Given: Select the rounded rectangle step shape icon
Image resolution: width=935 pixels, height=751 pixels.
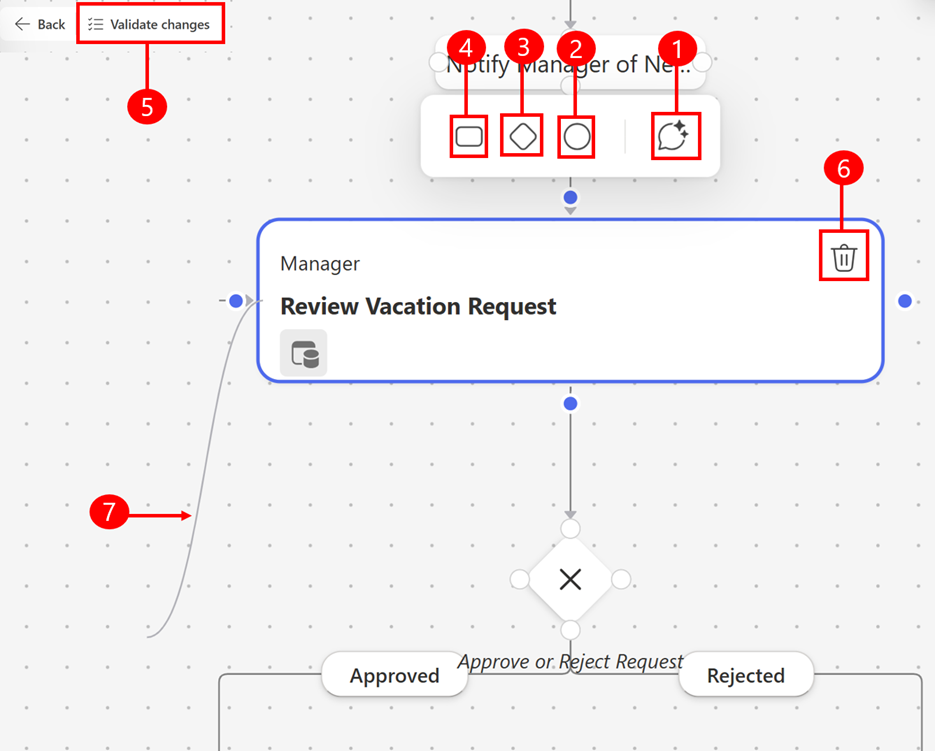Looking at the screenshot, I should (468, 136).
